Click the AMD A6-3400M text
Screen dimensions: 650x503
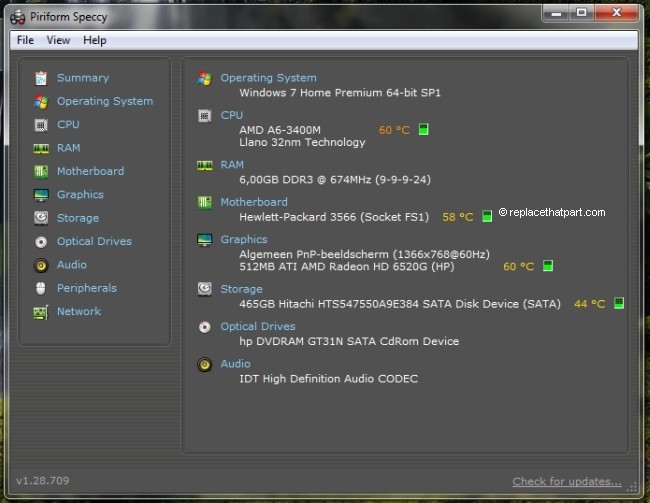pyautogui.click(x=280, y=130)
